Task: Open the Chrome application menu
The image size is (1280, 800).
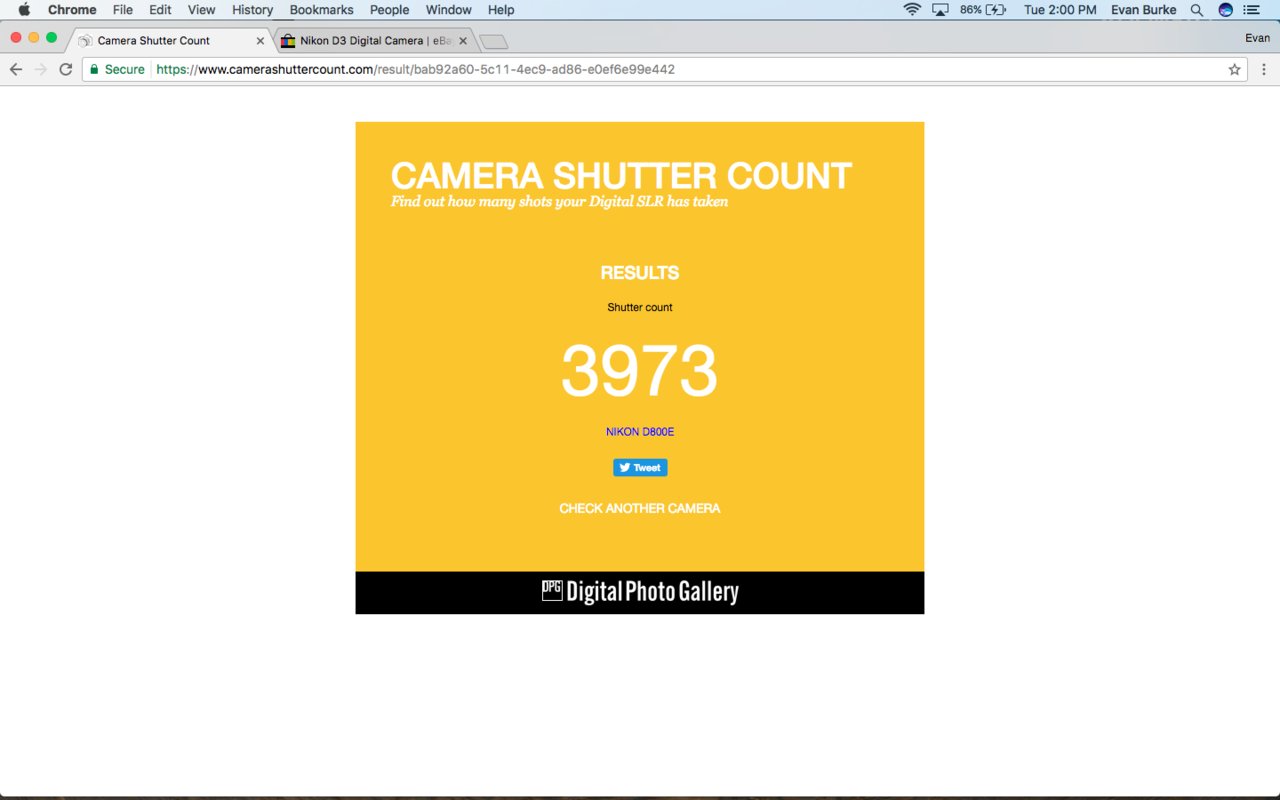Action: [x=72, y=10]
